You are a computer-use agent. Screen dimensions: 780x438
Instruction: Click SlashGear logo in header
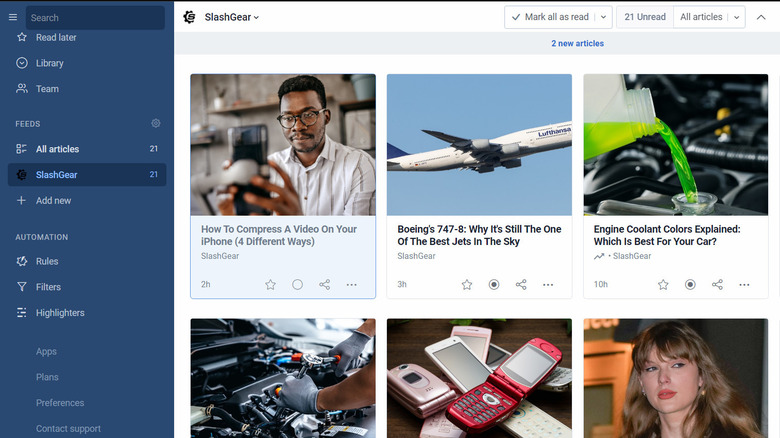tap(189, 17)
